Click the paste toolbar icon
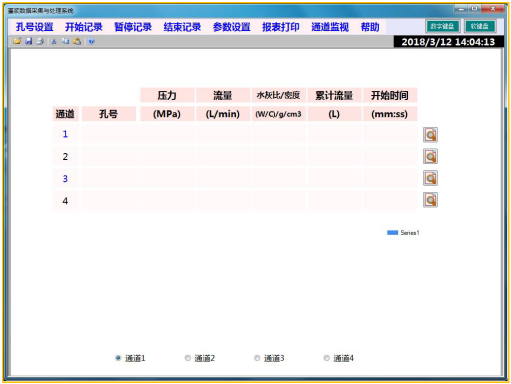 [77, 41]
